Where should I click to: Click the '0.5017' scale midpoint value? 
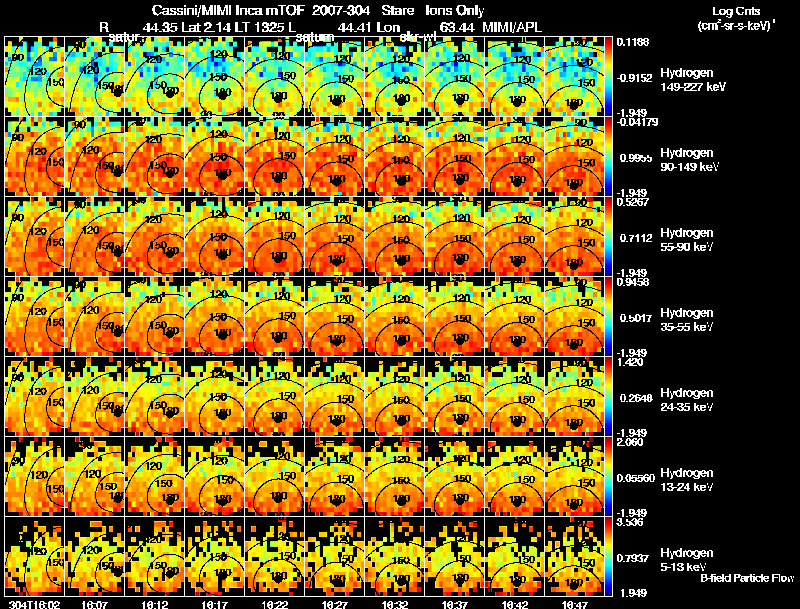(x=636, y=318)
